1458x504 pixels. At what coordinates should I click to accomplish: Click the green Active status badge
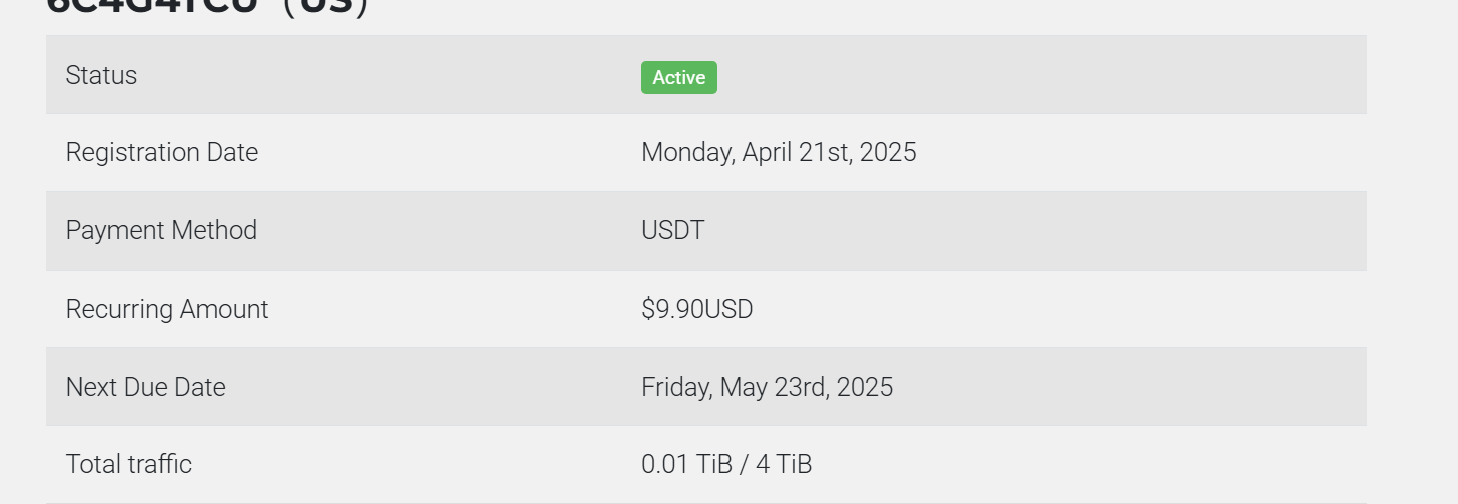(x=679, y=77)
